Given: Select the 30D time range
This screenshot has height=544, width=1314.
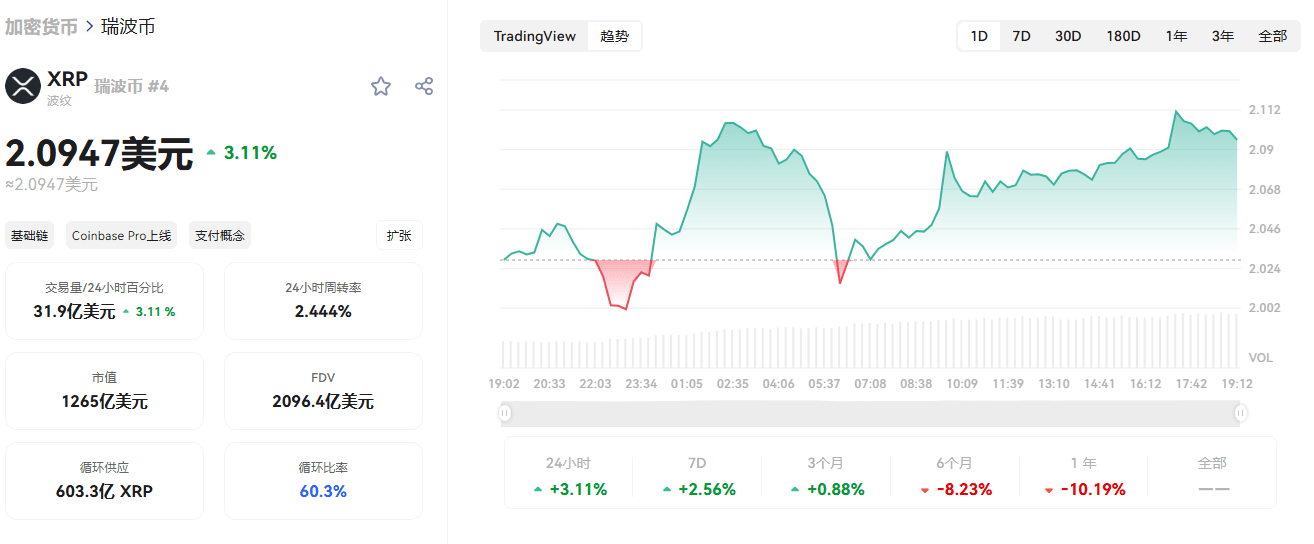Looking at the screenshot, I should (x=1068, y=36).
